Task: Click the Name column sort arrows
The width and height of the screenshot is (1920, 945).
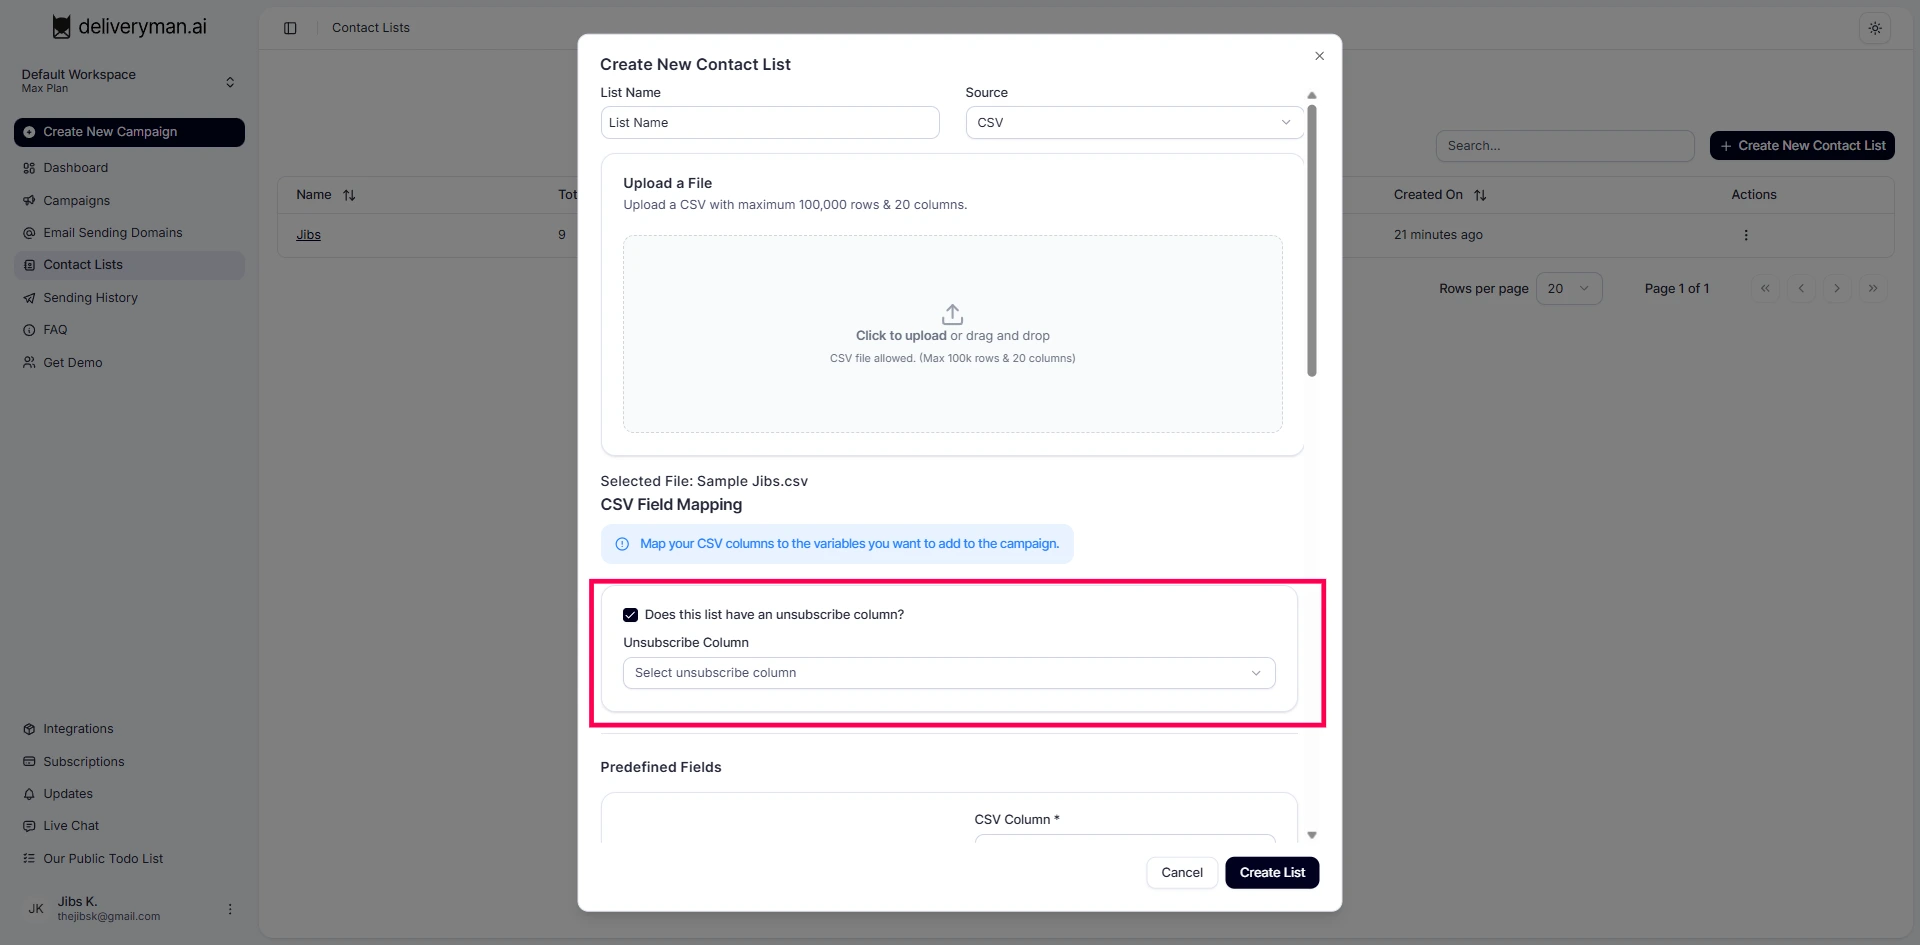Action: pyautogui.click(x=349, y=196)
